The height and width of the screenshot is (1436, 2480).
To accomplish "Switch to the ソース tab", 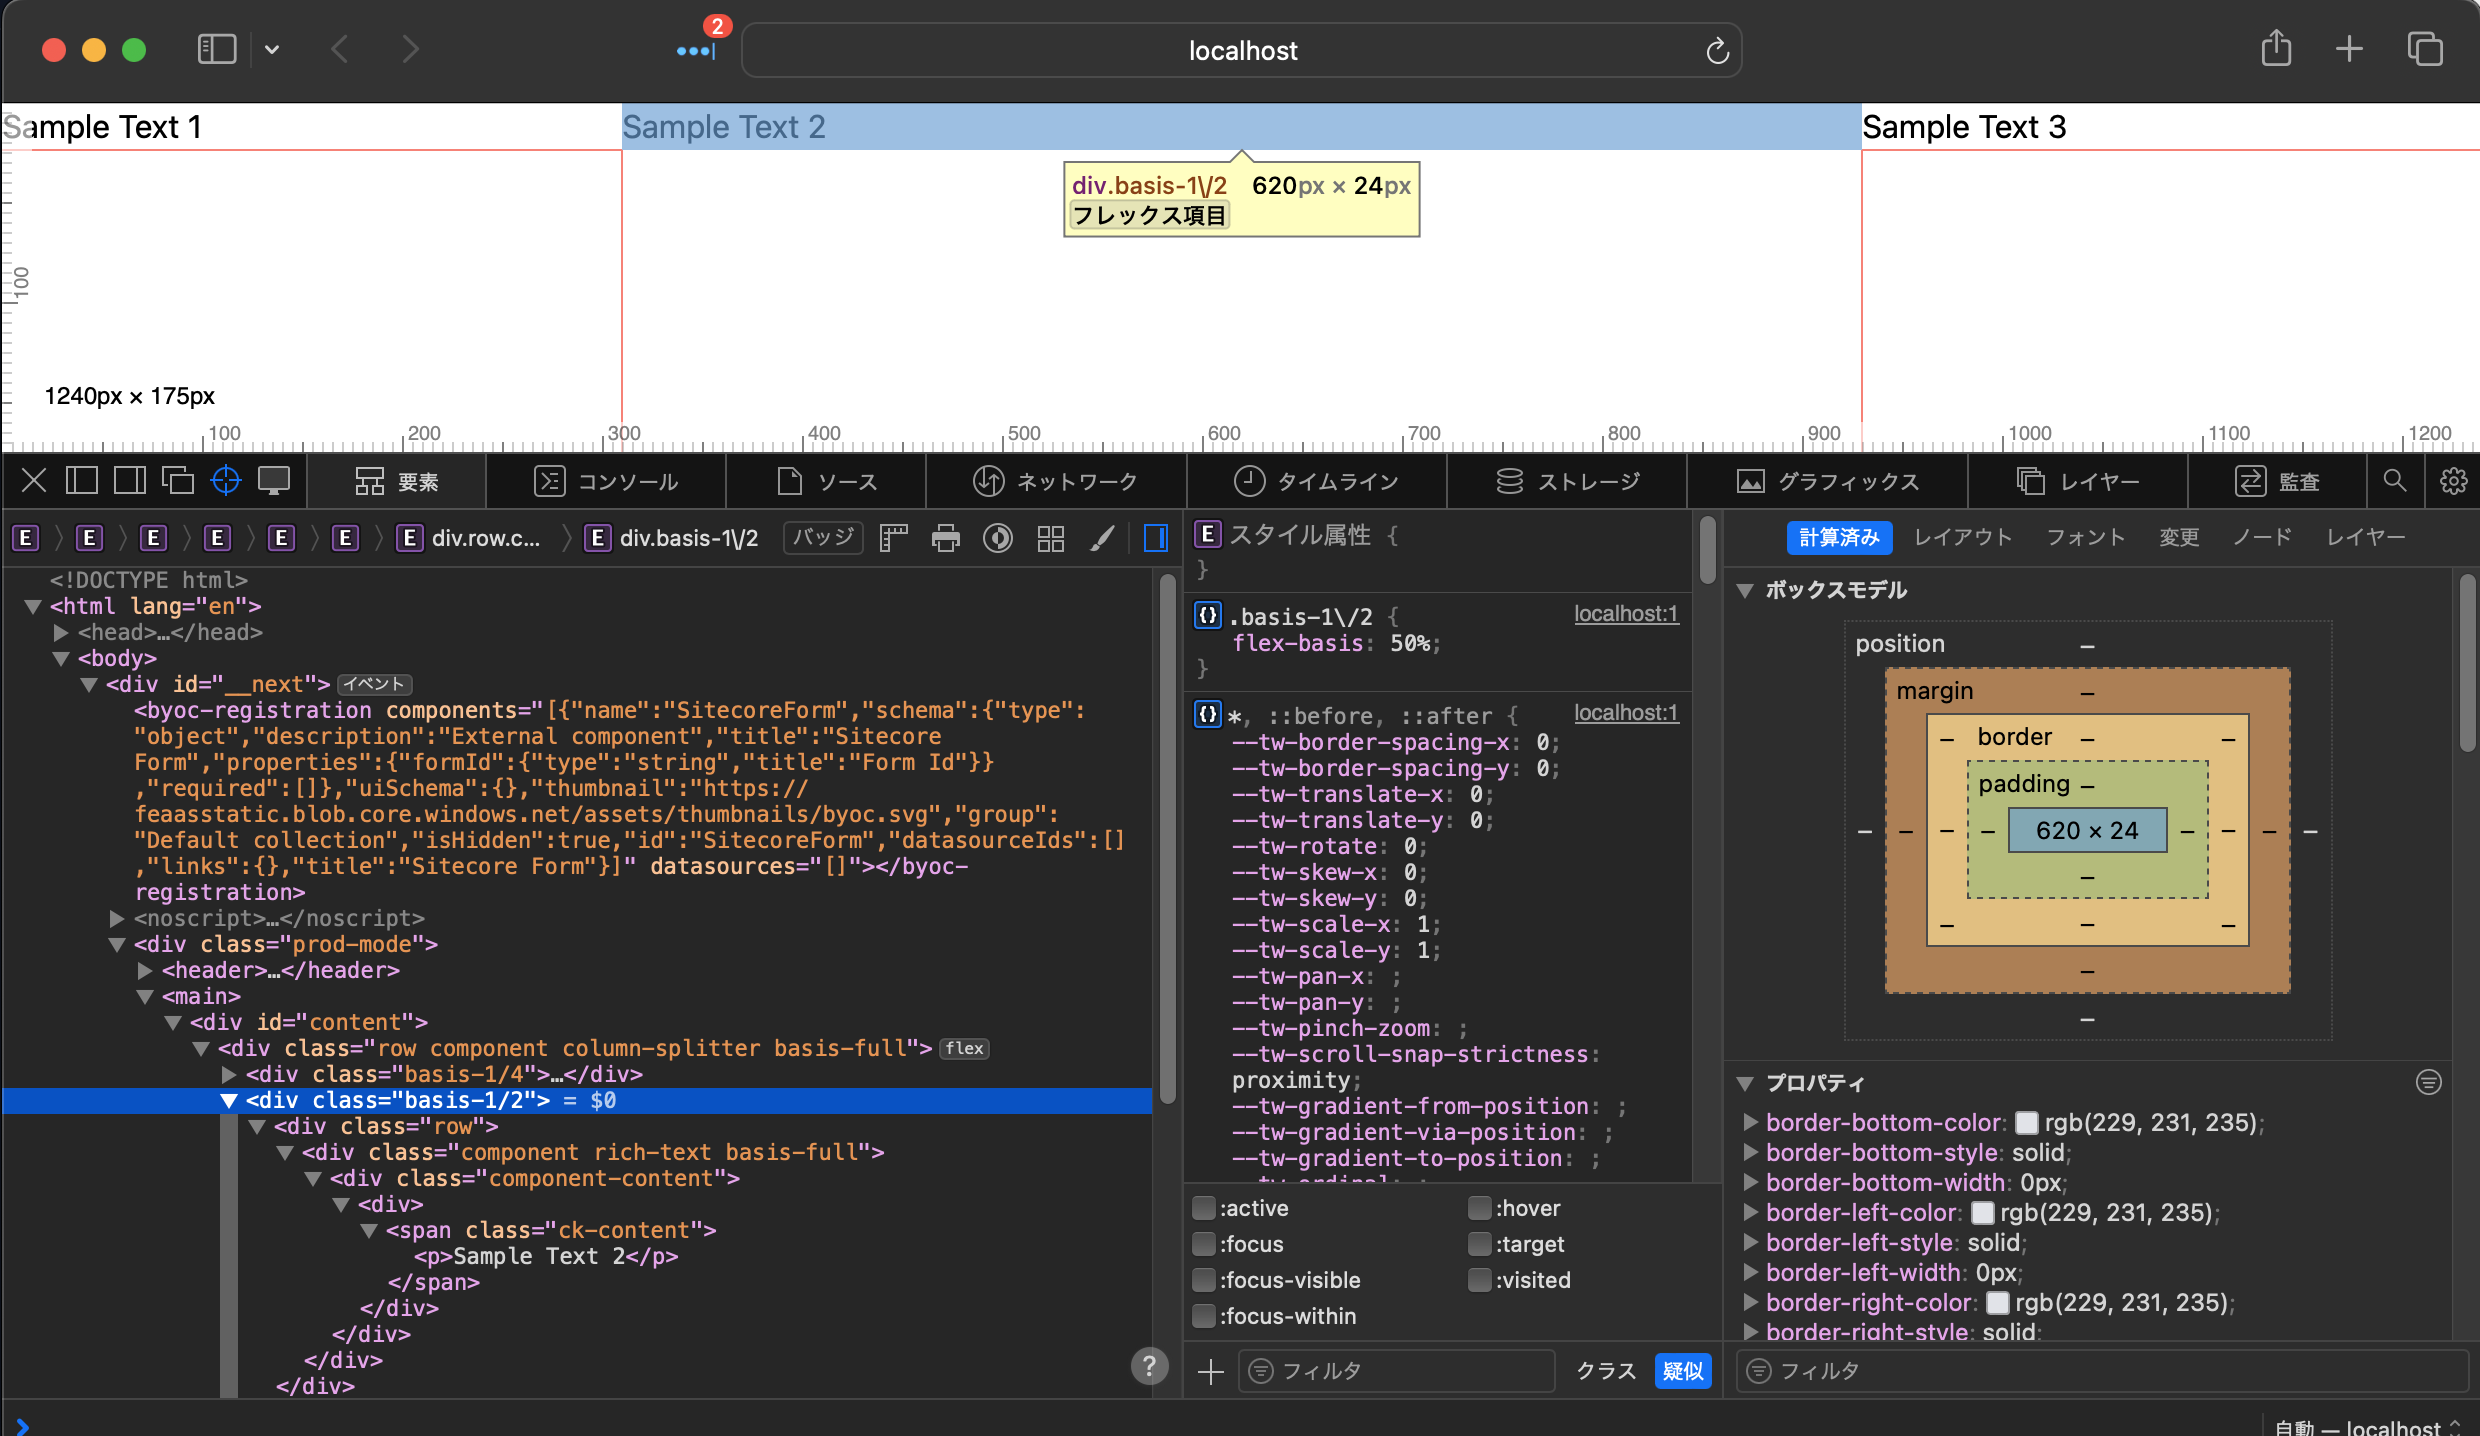I will [x=827, y=481].
